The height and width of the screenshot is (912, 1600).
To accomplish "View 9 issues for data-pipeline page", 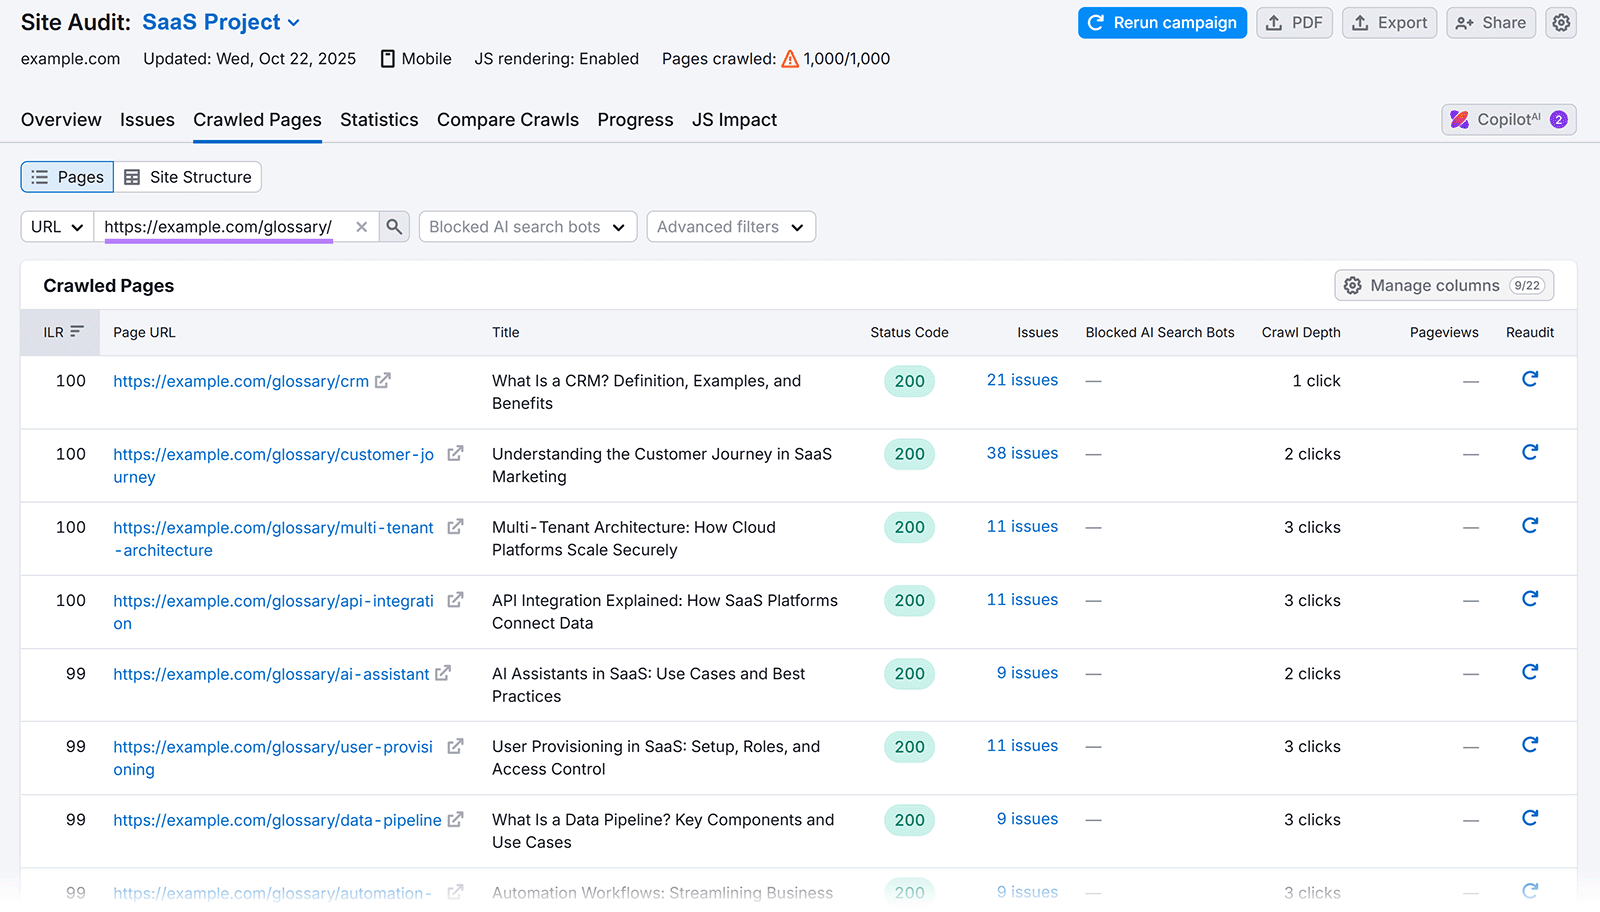I will click(x=1027, y=819).
